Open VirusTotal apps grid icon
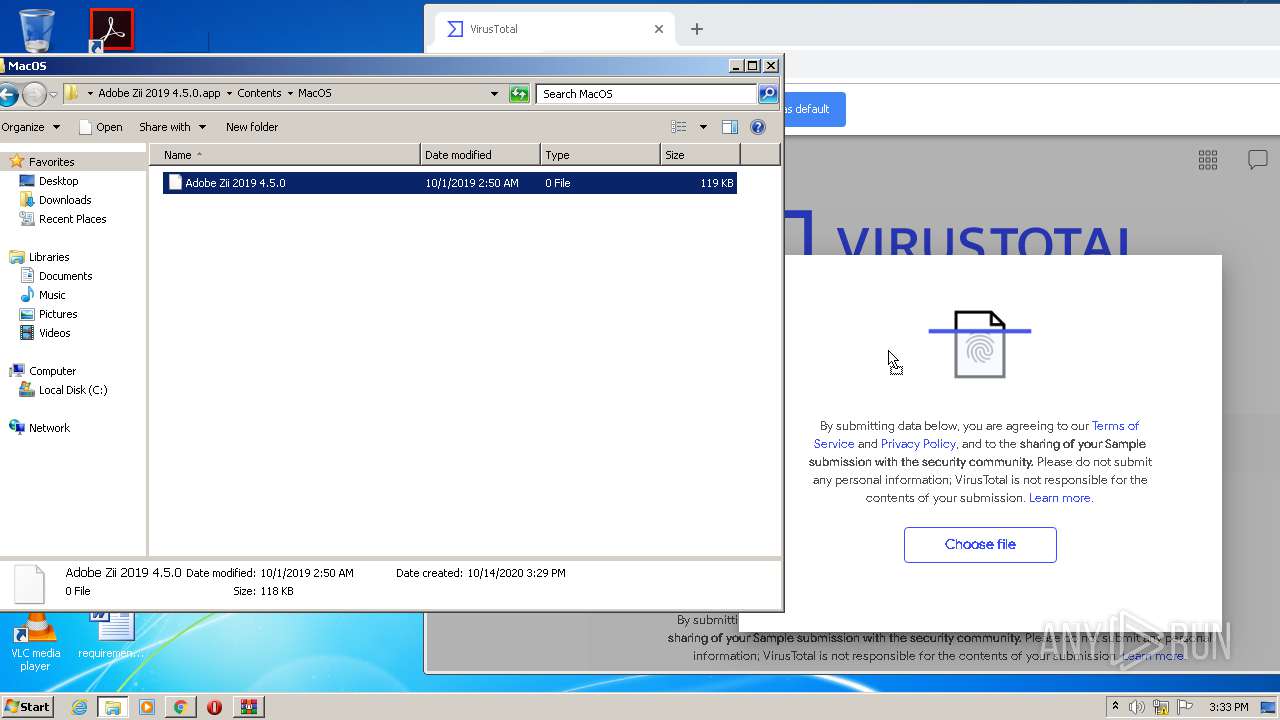This screenshot has width=1280, height=720. pyautogui.click(x=1208, y=160)
